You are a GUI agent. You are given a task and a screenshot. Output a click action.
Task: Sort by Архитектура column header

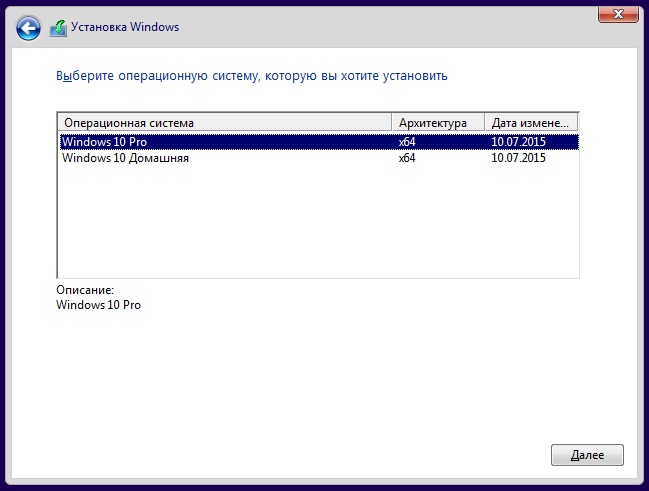438,123
